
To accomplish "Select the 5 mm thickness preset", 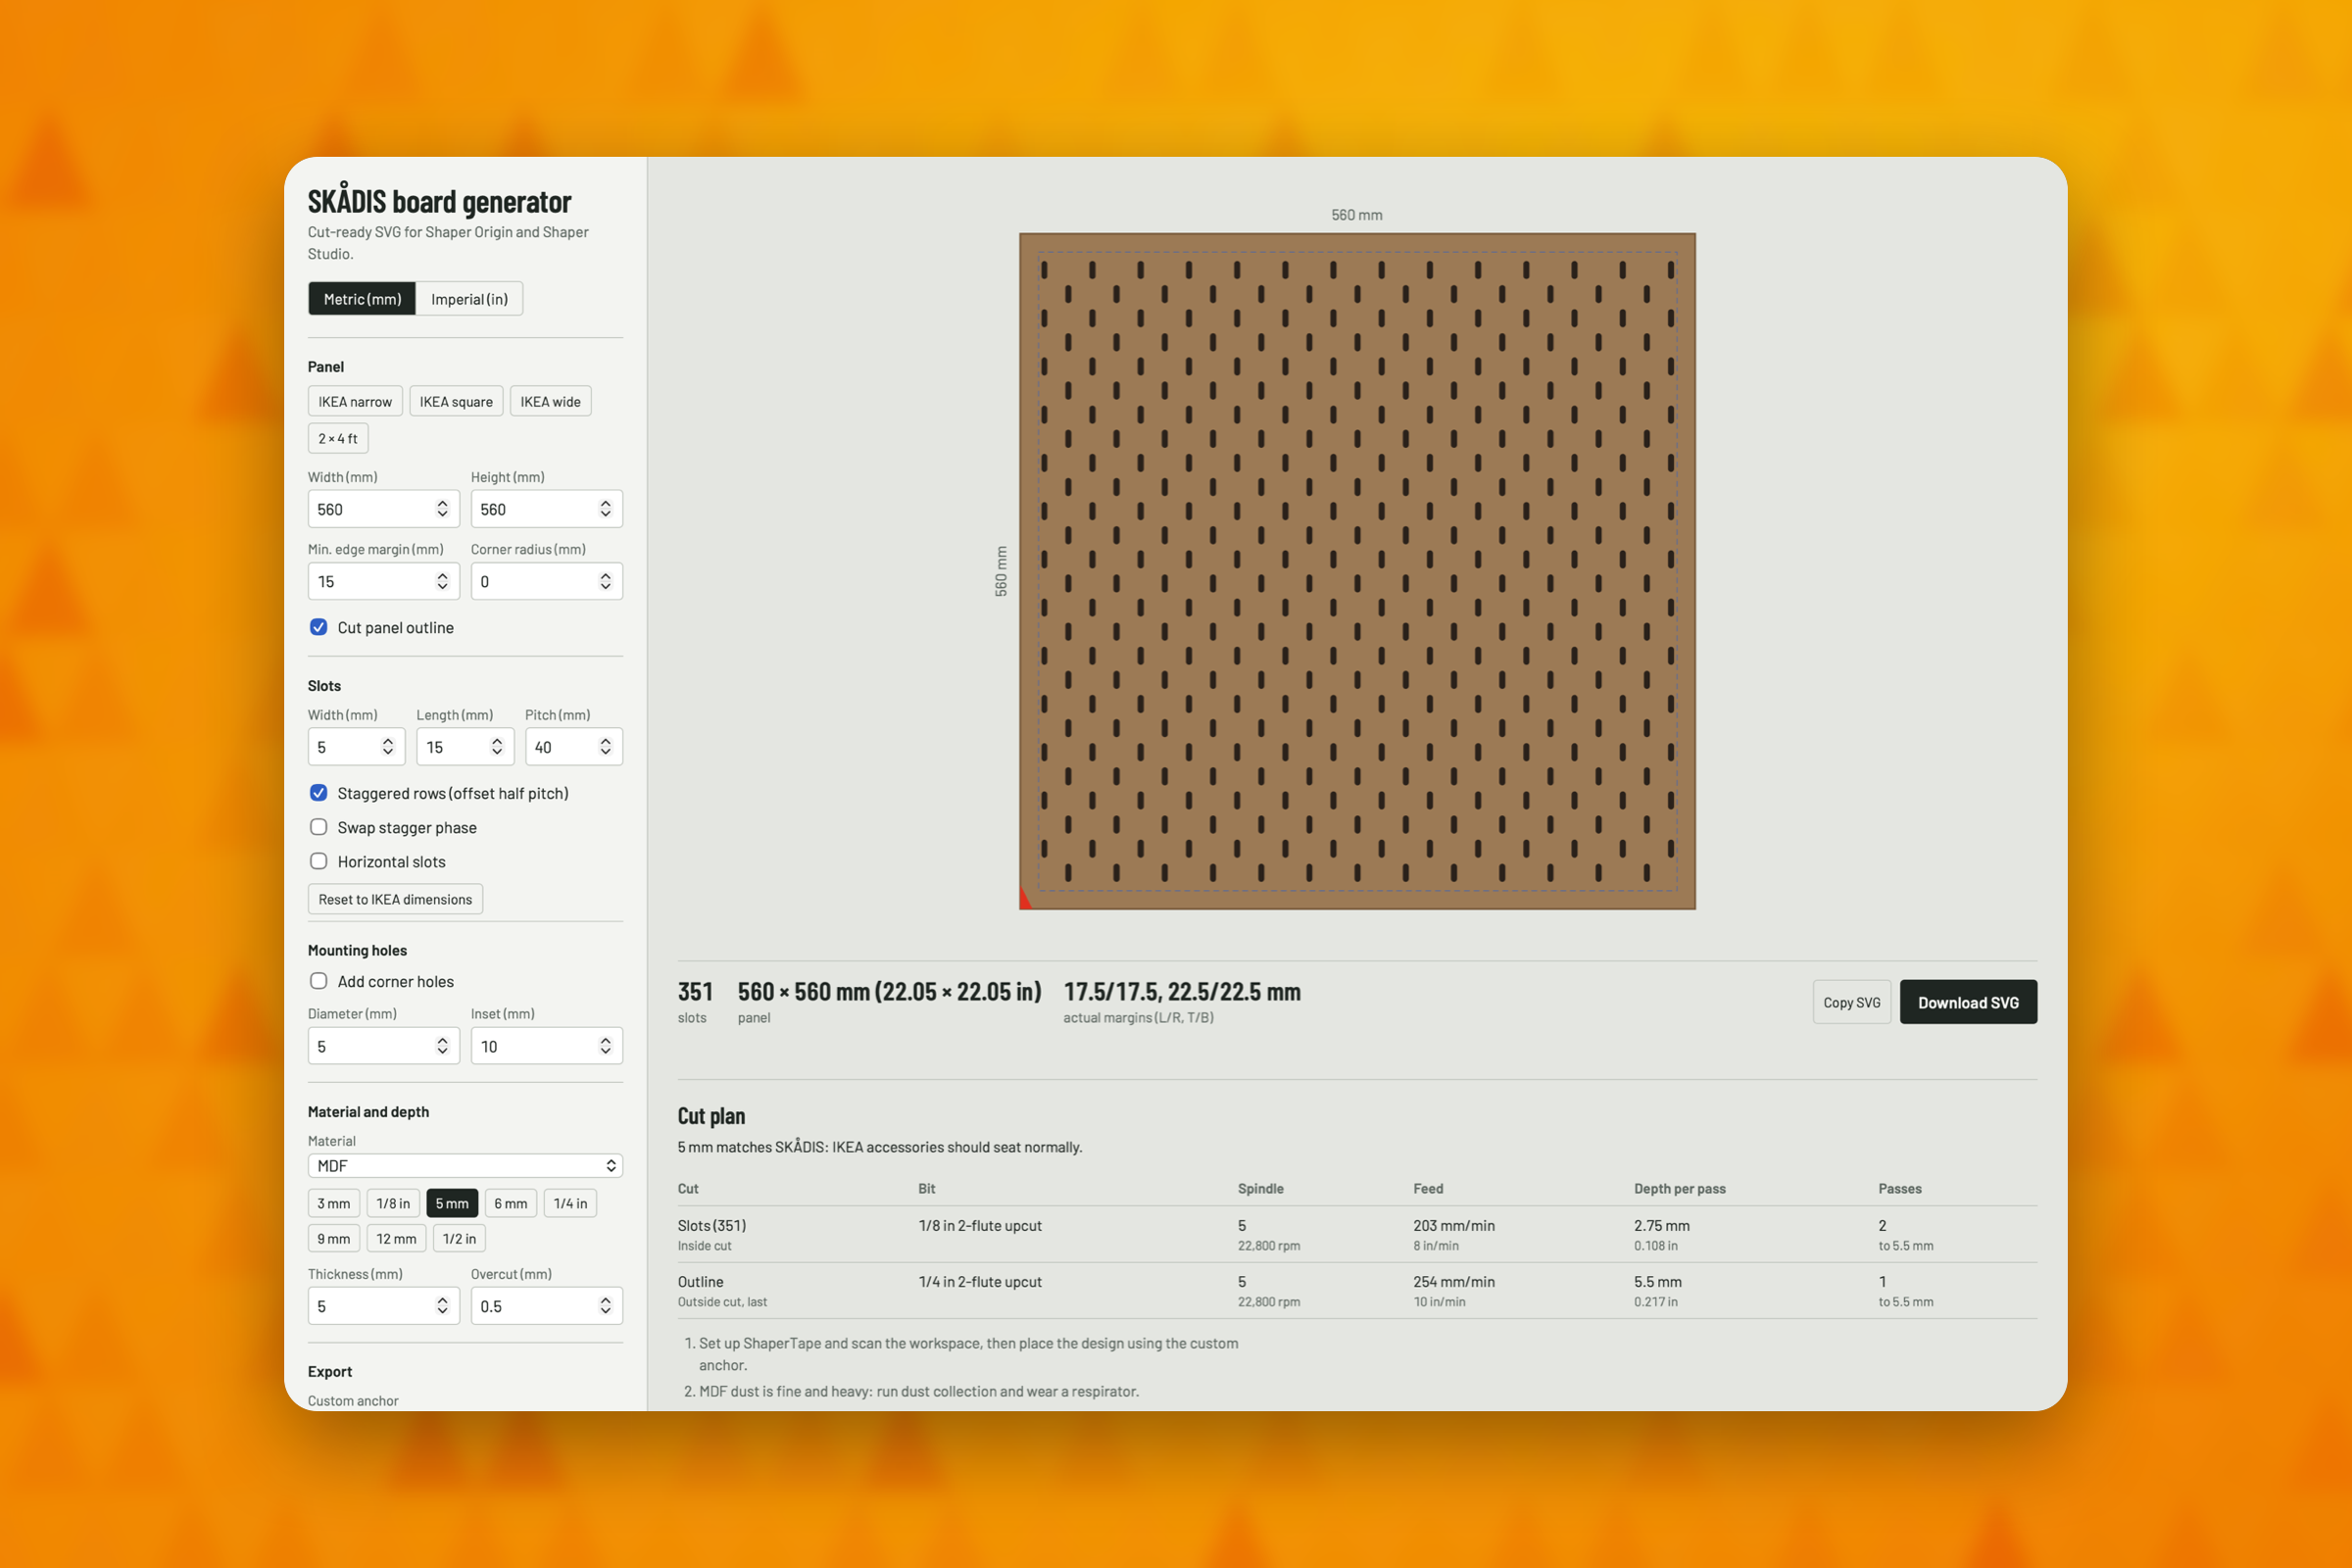I will pyautogui.click(x=452, y=1203).
